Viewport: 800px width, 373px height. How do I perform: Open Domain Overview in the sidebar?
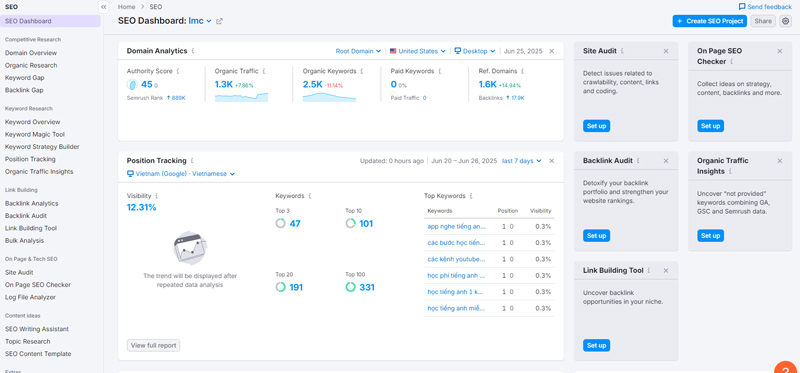(31, 53)
